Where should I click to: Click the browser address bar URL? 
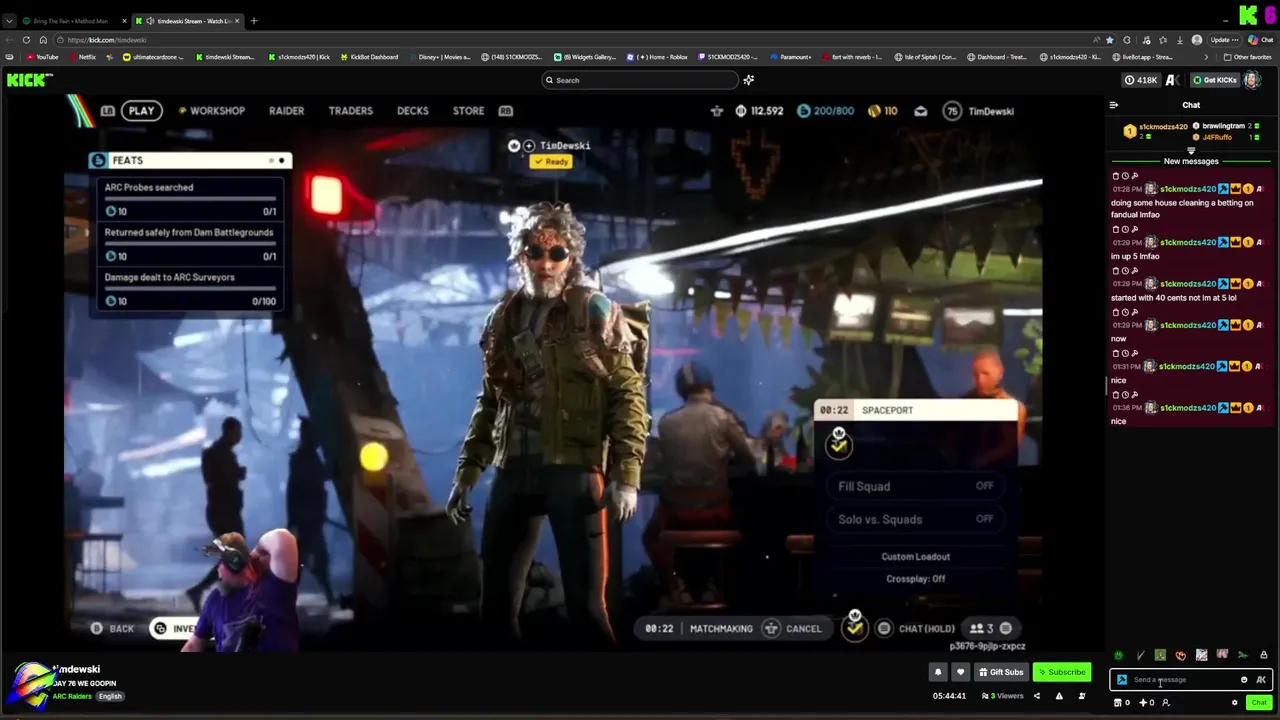(x=108, y=40)
